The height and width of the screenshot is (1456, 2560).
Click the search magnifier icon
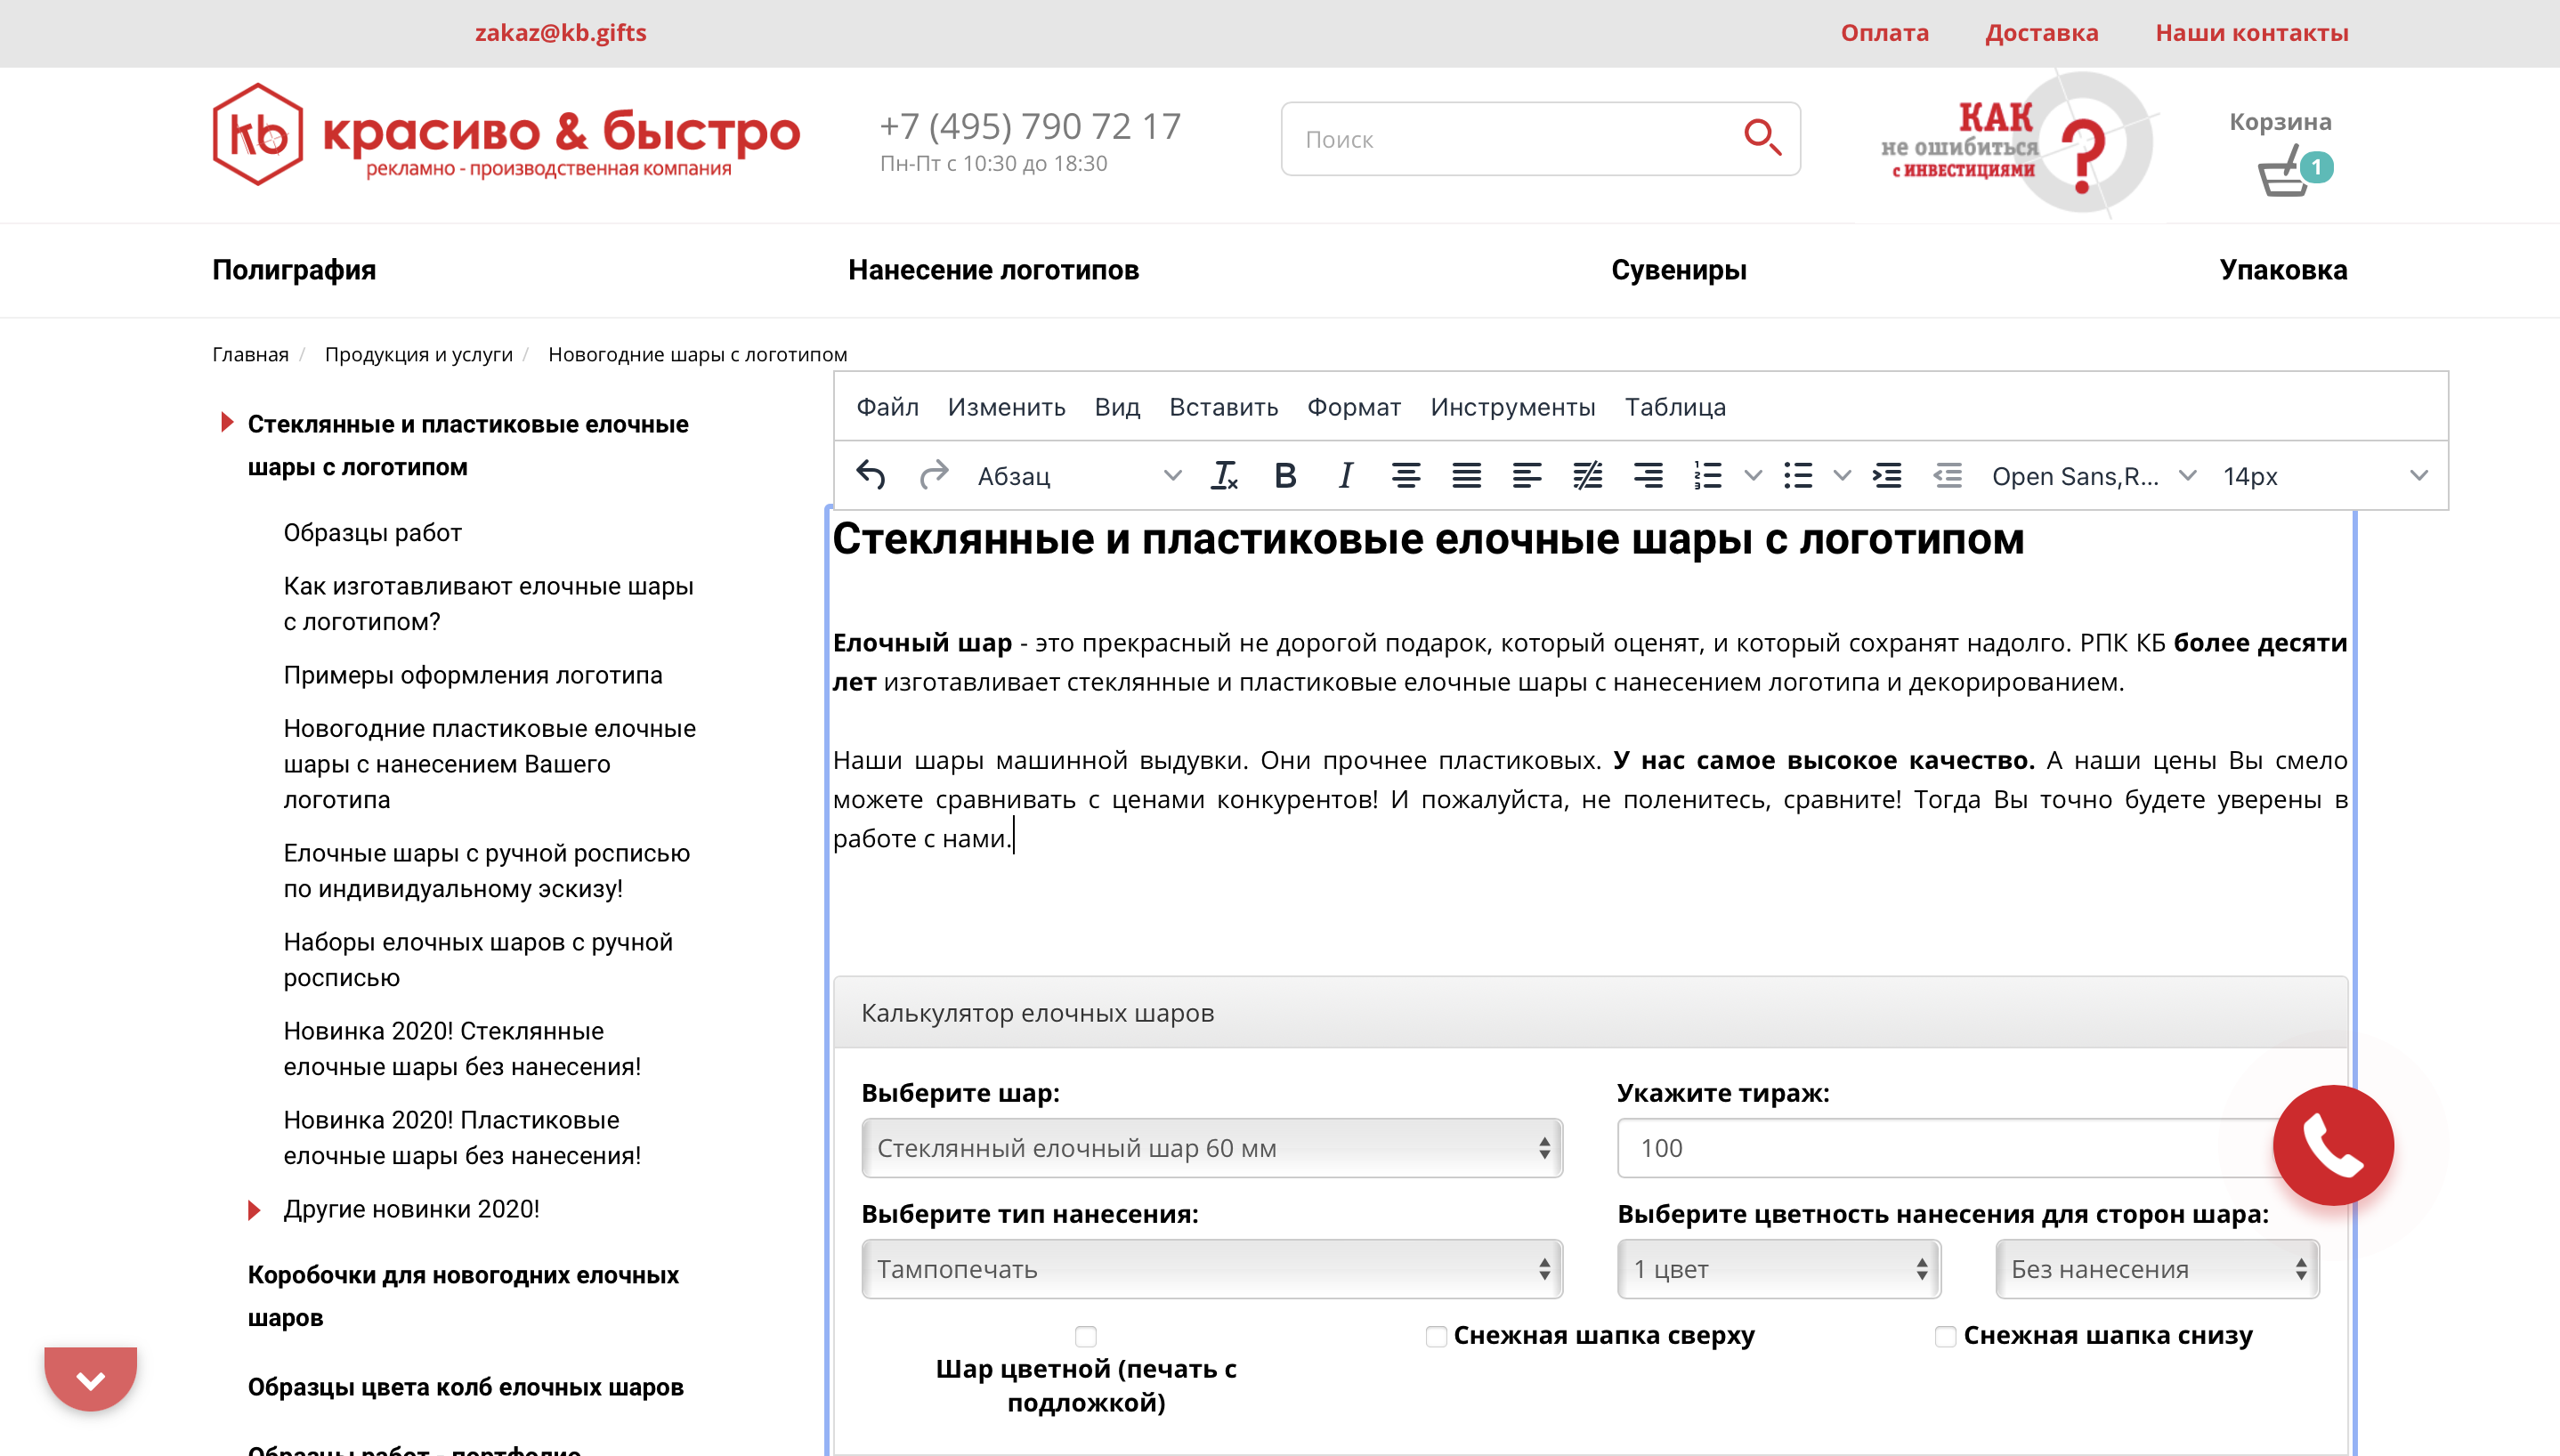(1762, 138)
